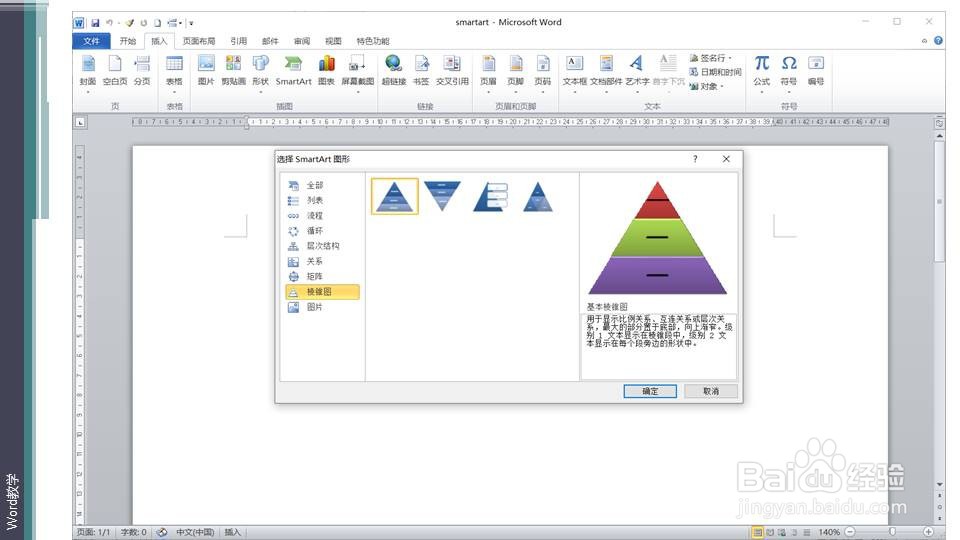The height and width of the screenshot is (540, 960).
Task: Select the Relationship (关系) category
Action: pos(322,261)
